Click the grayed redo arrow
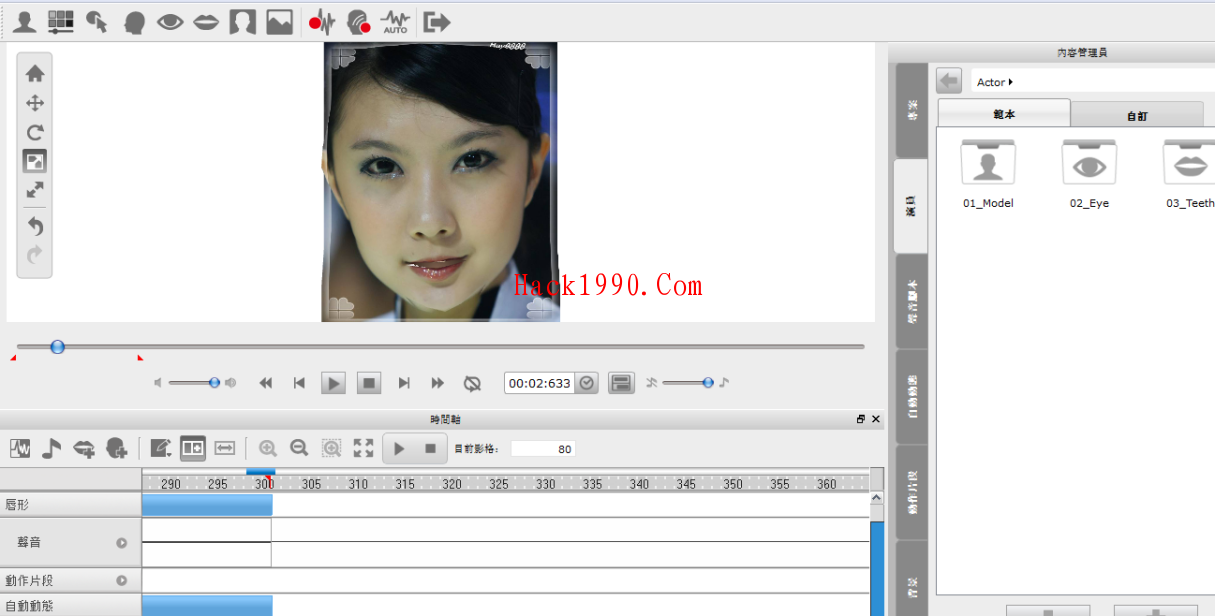 35,255
